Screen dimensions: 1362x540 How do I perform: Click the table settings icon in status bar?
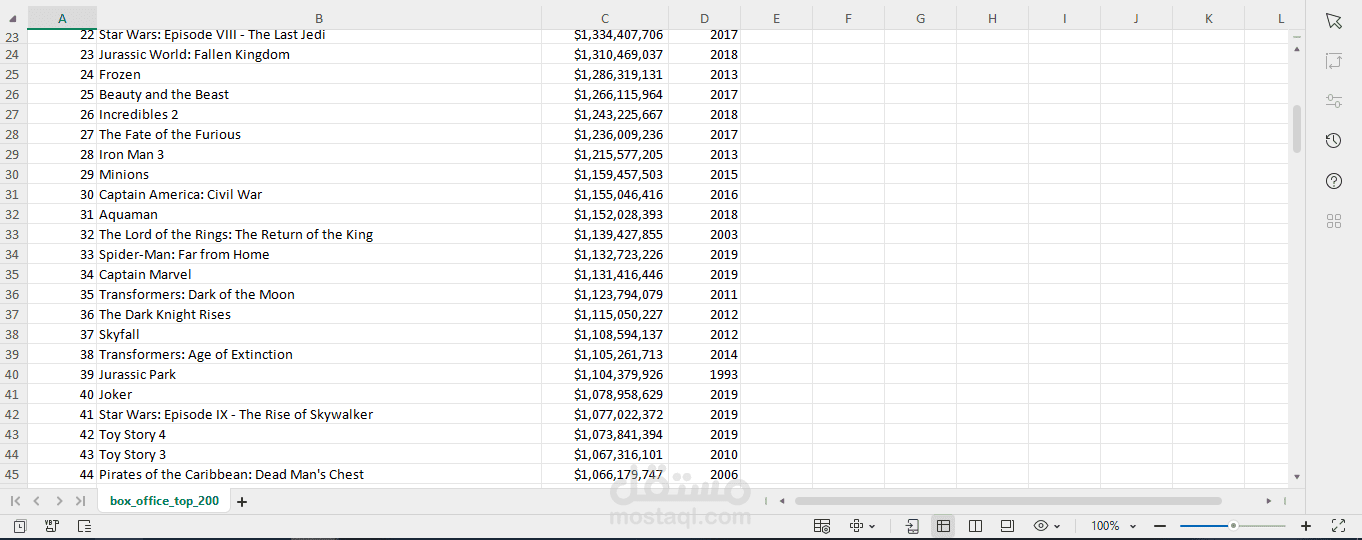[822, 526]
